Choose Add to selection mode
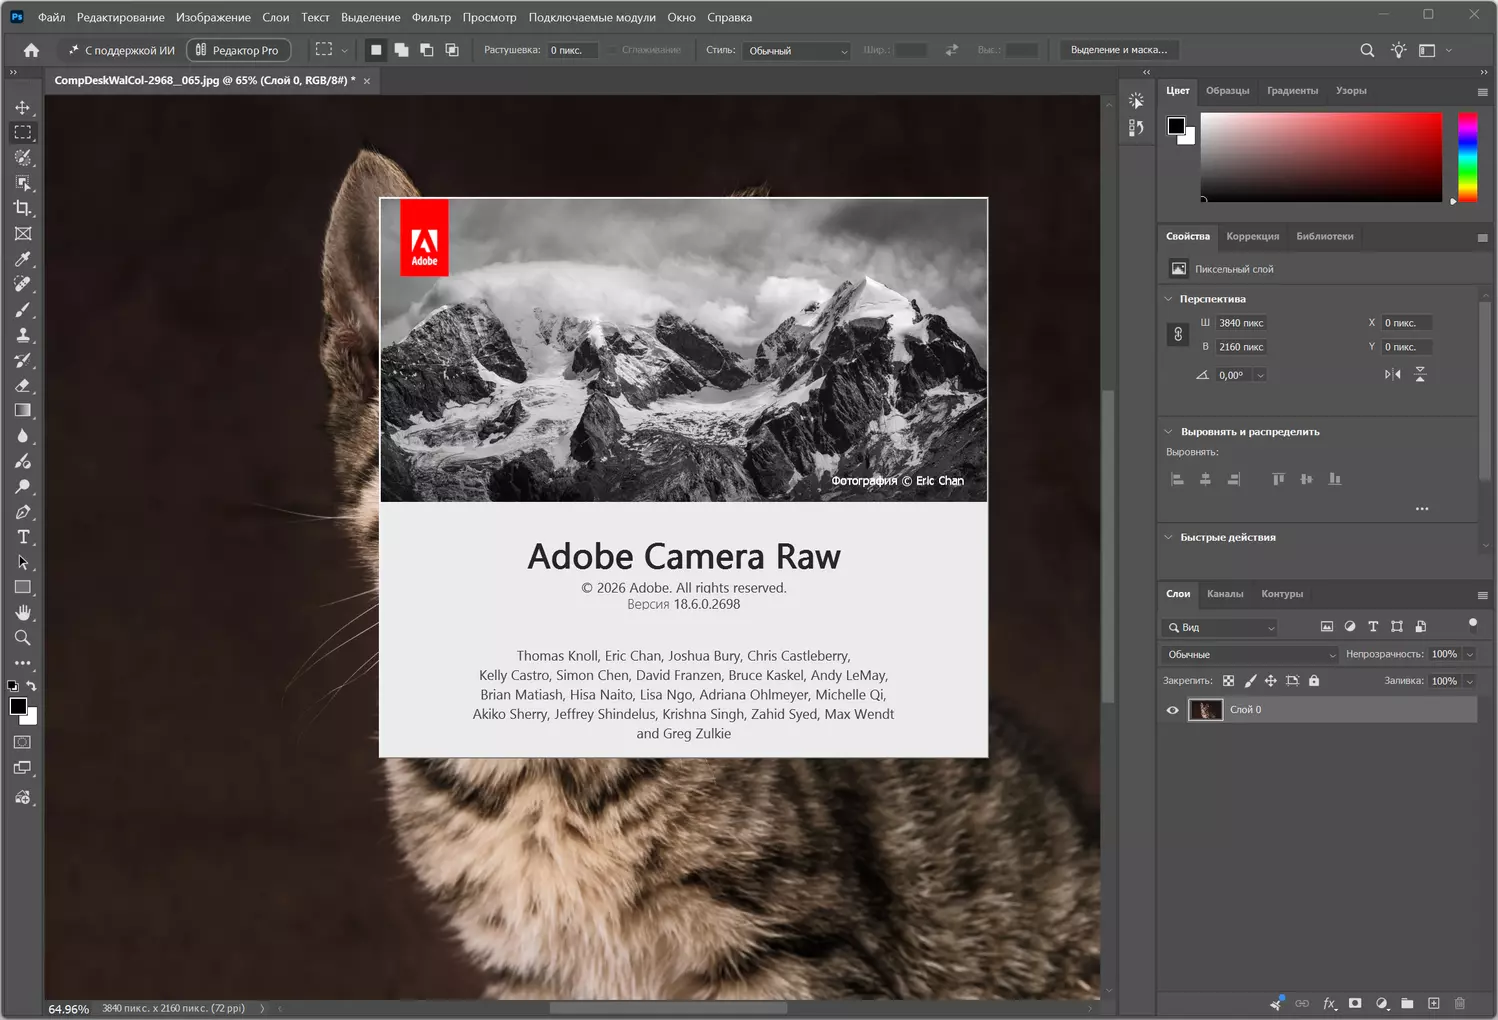Viewport: 1498px width, 1020px height. pos(401,50)
